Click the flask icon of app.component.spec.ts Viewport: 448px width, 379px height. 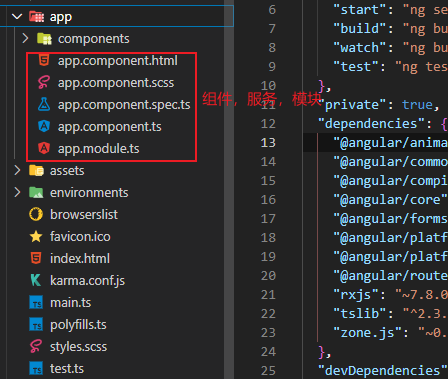pyautogui.click(x=44, y=104)
